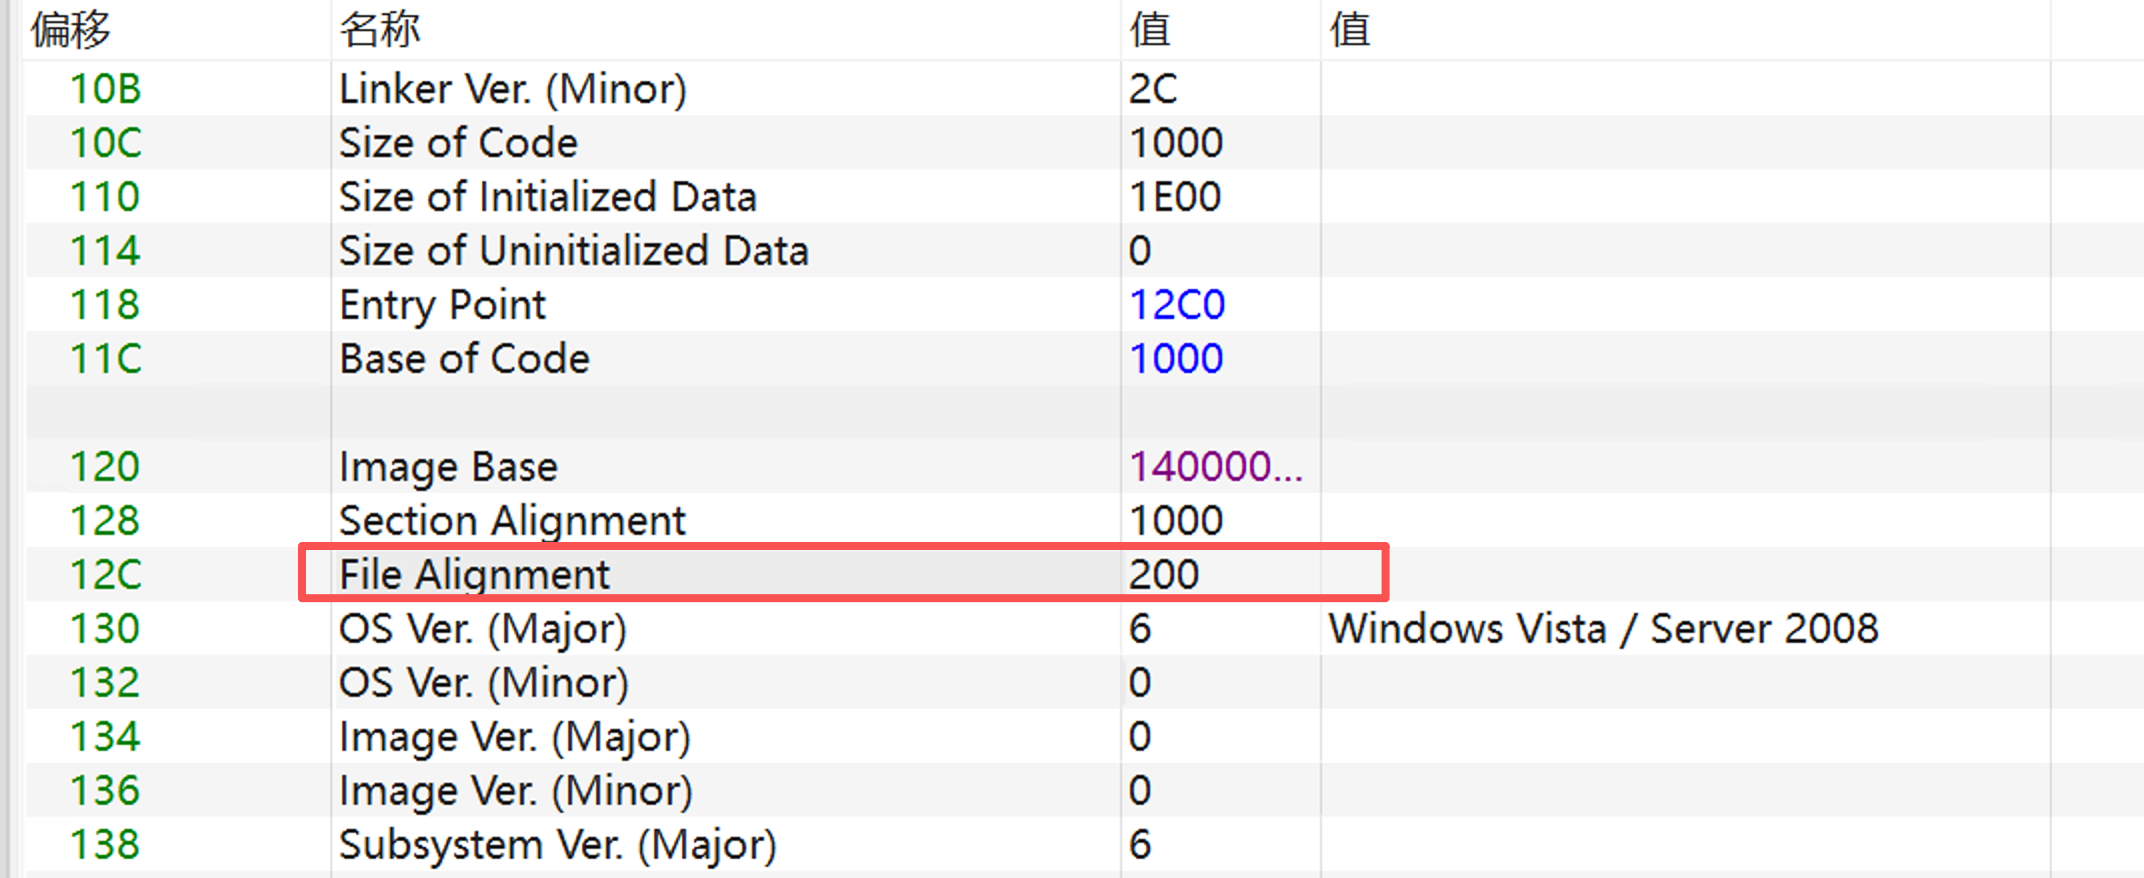The width and height of the screenshot is (2144, 878).
Task: Select the Size of Code row name
Action: click(x=458, y=143)
